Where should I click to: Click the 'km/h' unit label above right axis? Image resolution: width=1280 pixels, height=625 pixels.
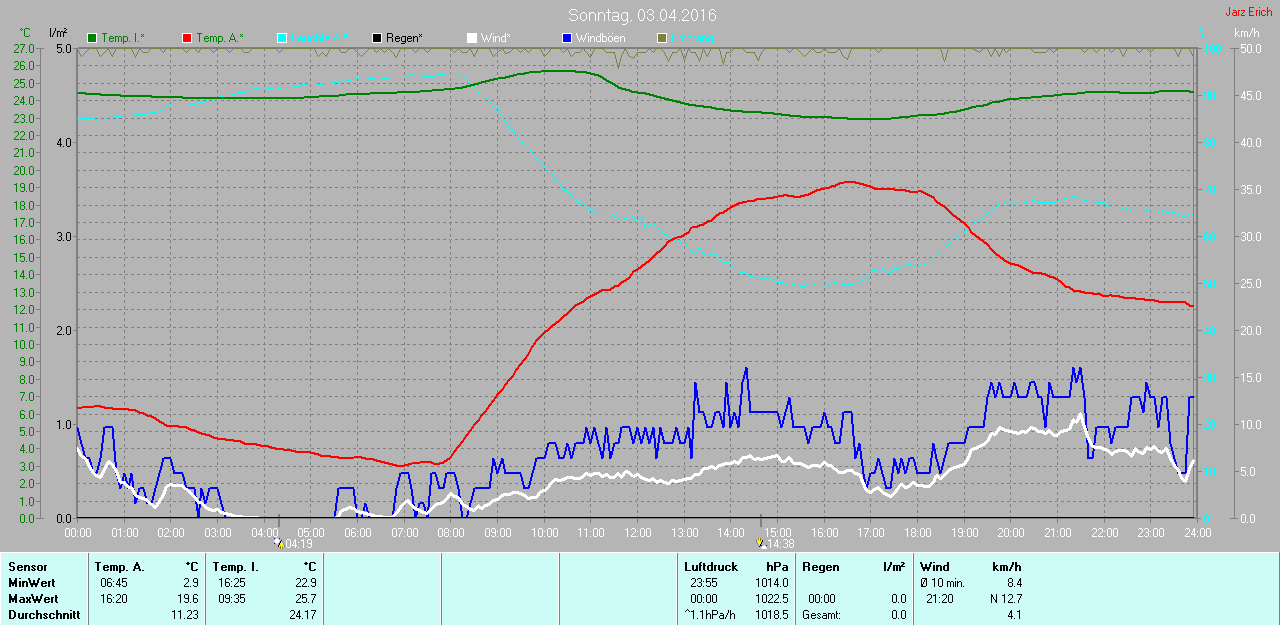click(1247, 33)
